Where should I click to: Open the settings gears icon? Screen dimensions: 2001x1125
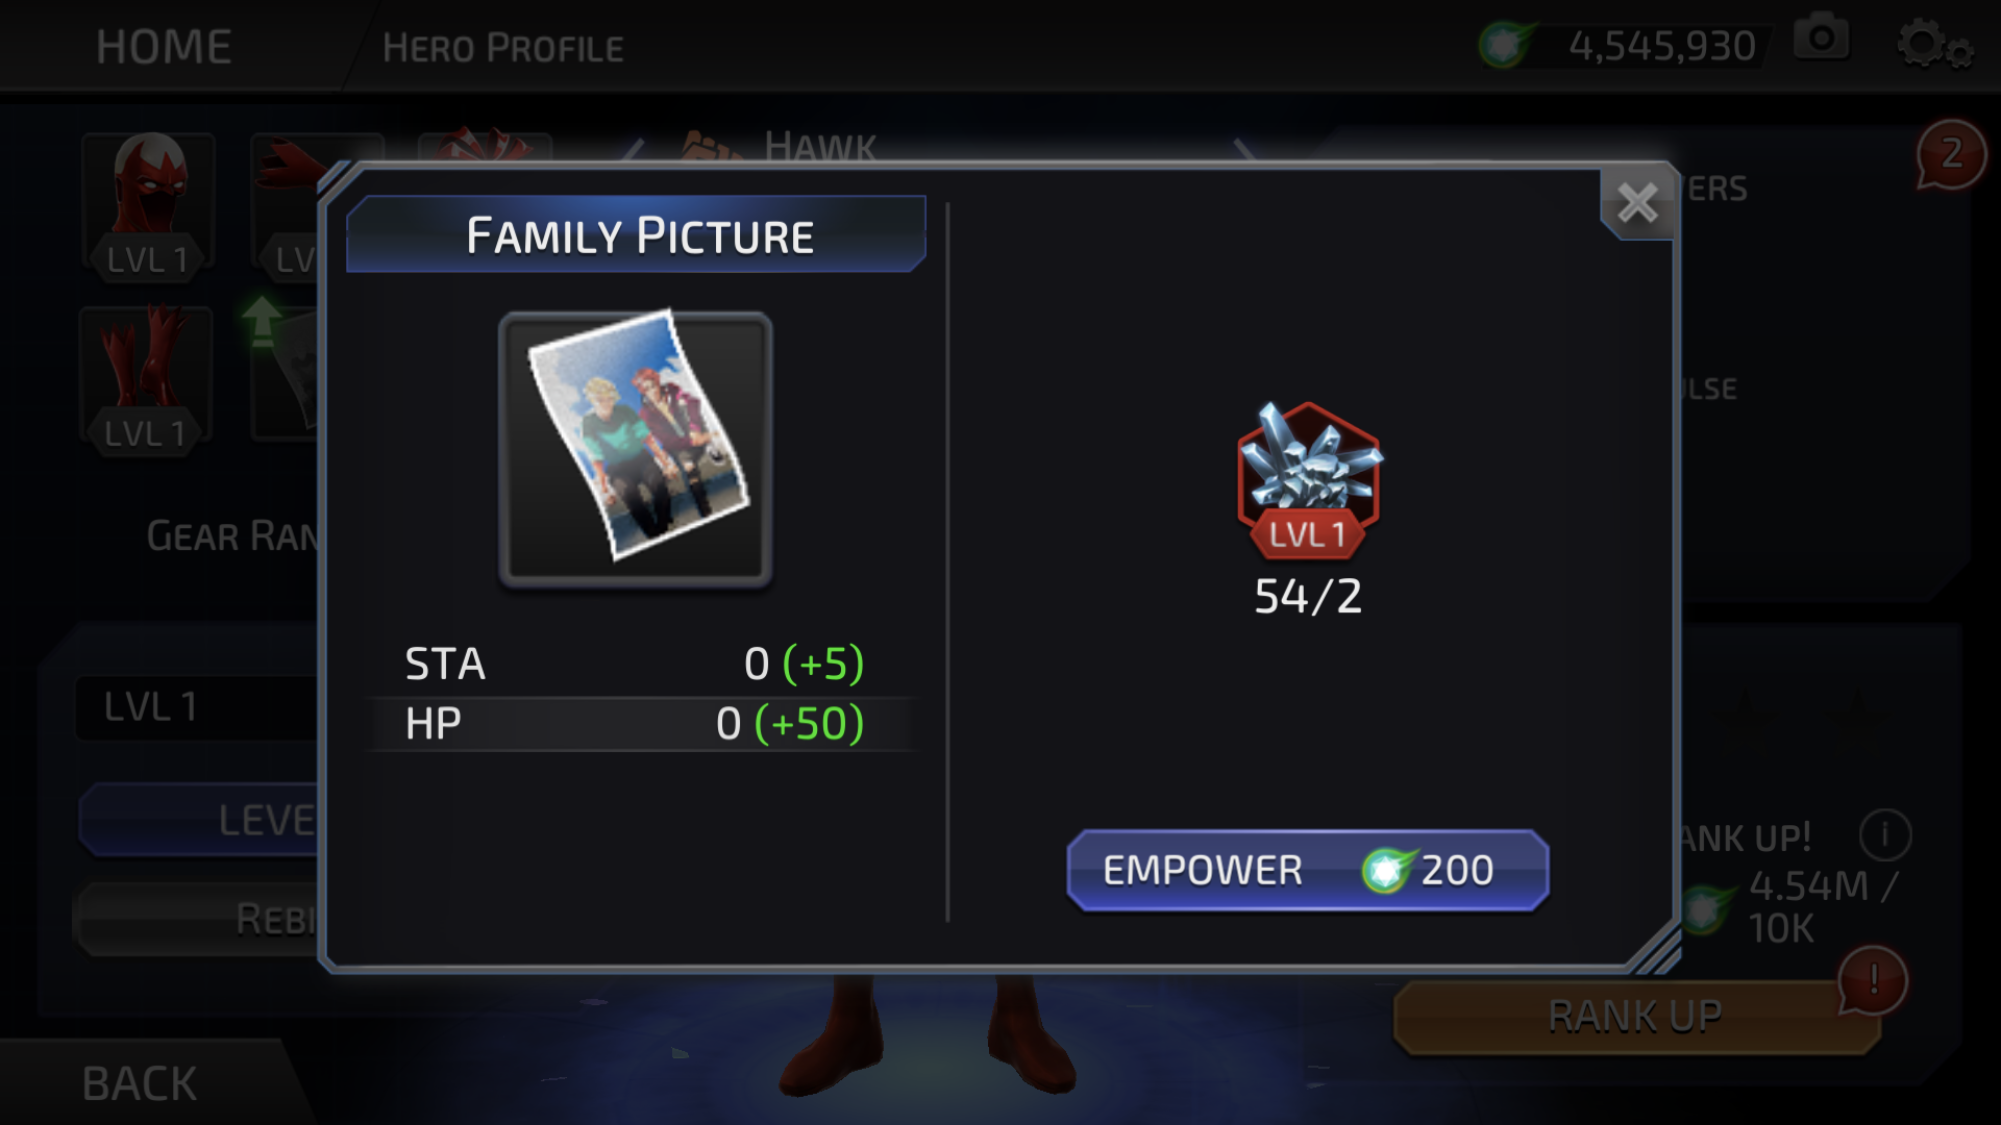pyautogui.click(x=1935, y=44)
